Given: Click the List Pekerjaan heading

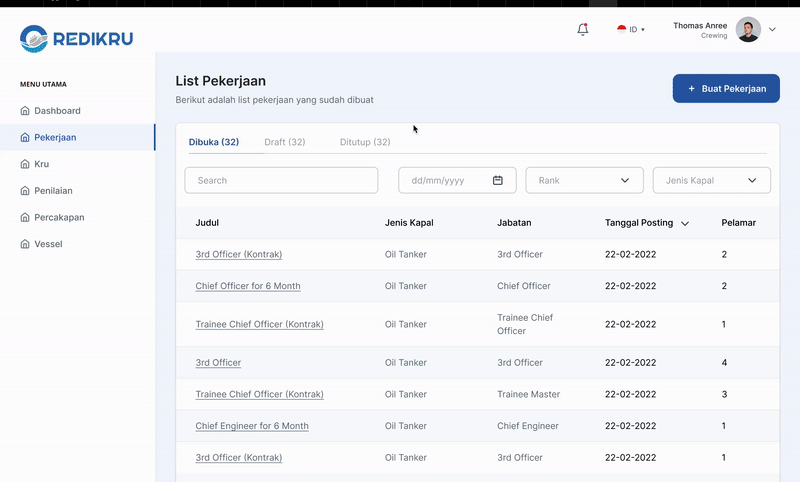Looking at the screenshot, I should [220, 81].
